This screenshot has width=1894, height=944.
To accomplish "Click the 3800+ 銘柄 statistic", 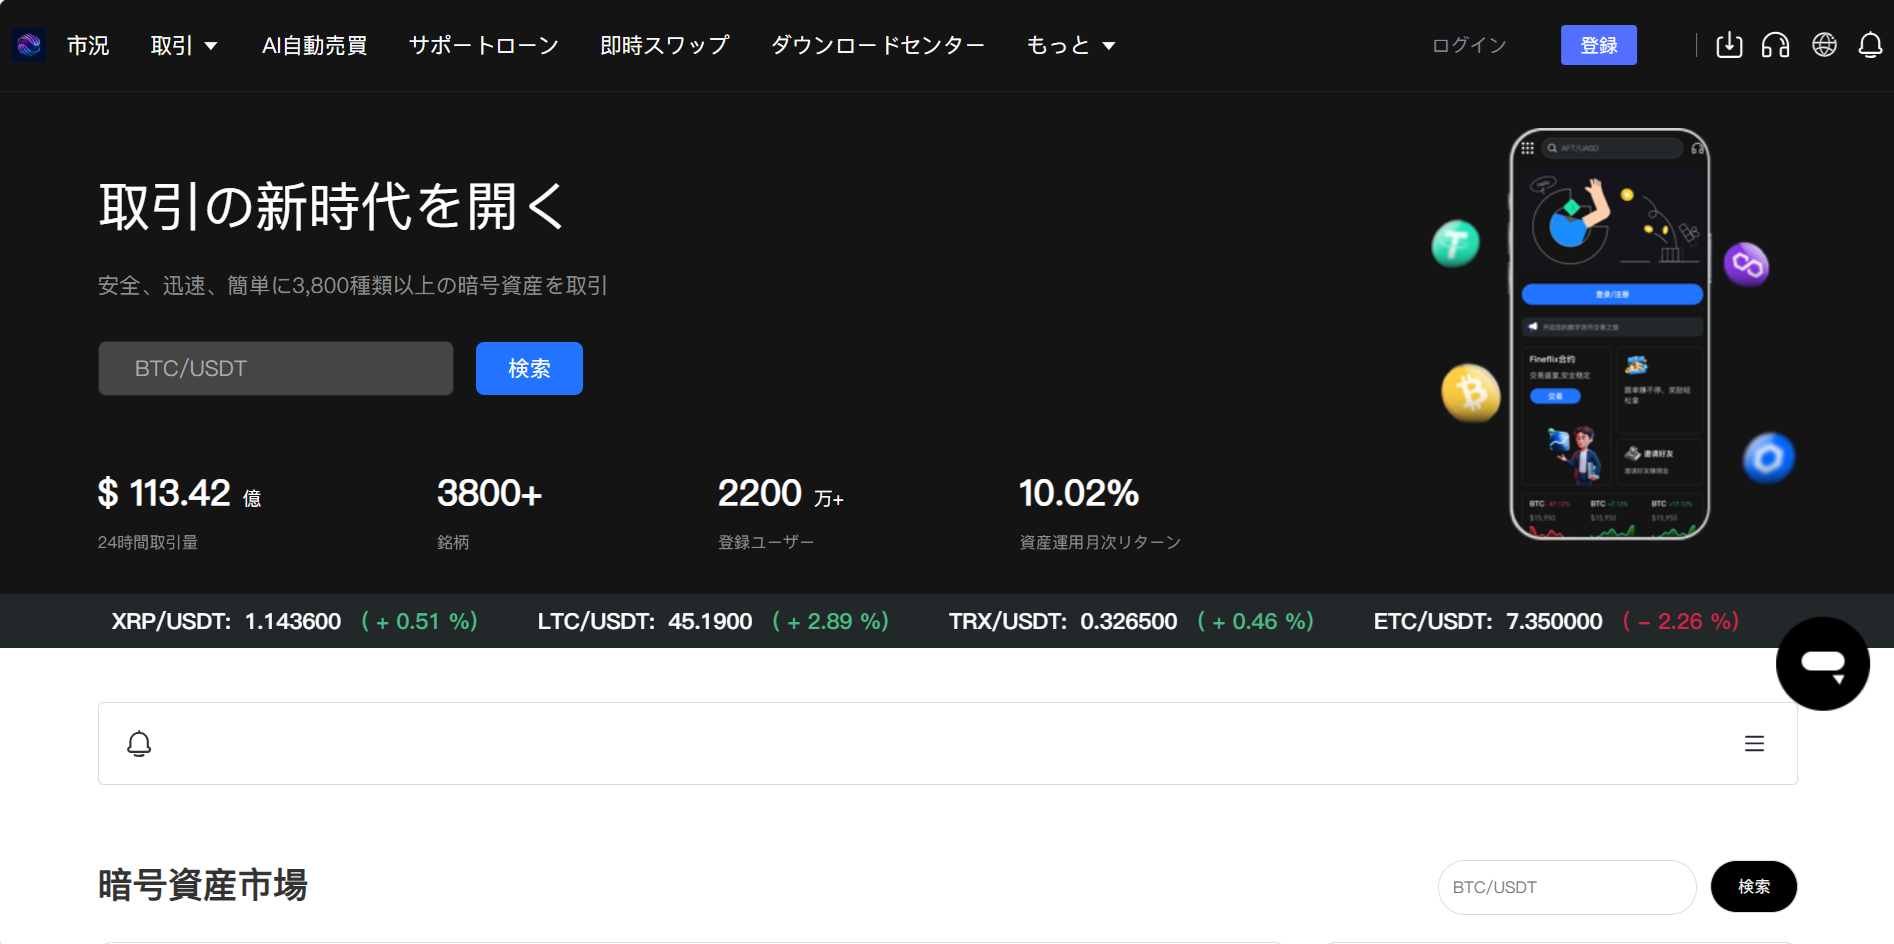I will pos(489,512).
